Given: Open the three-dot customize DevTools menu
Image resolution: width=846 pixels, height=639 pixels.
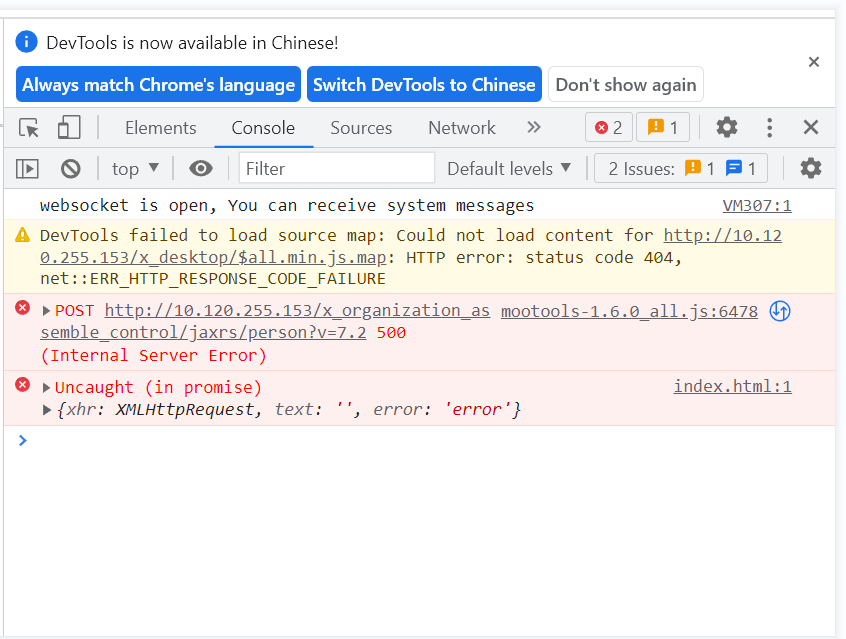Looking at the screenshot, I should click(769, 128).
